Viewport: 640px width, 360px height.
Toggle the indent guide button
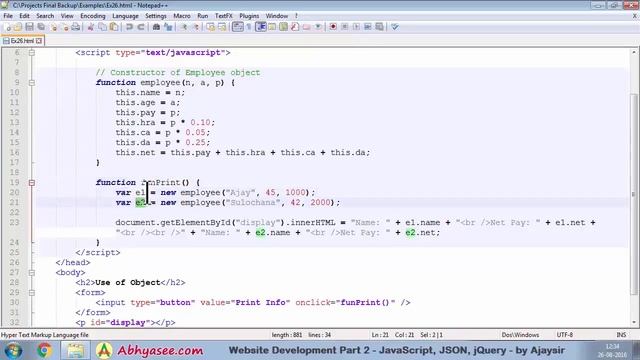260,27
